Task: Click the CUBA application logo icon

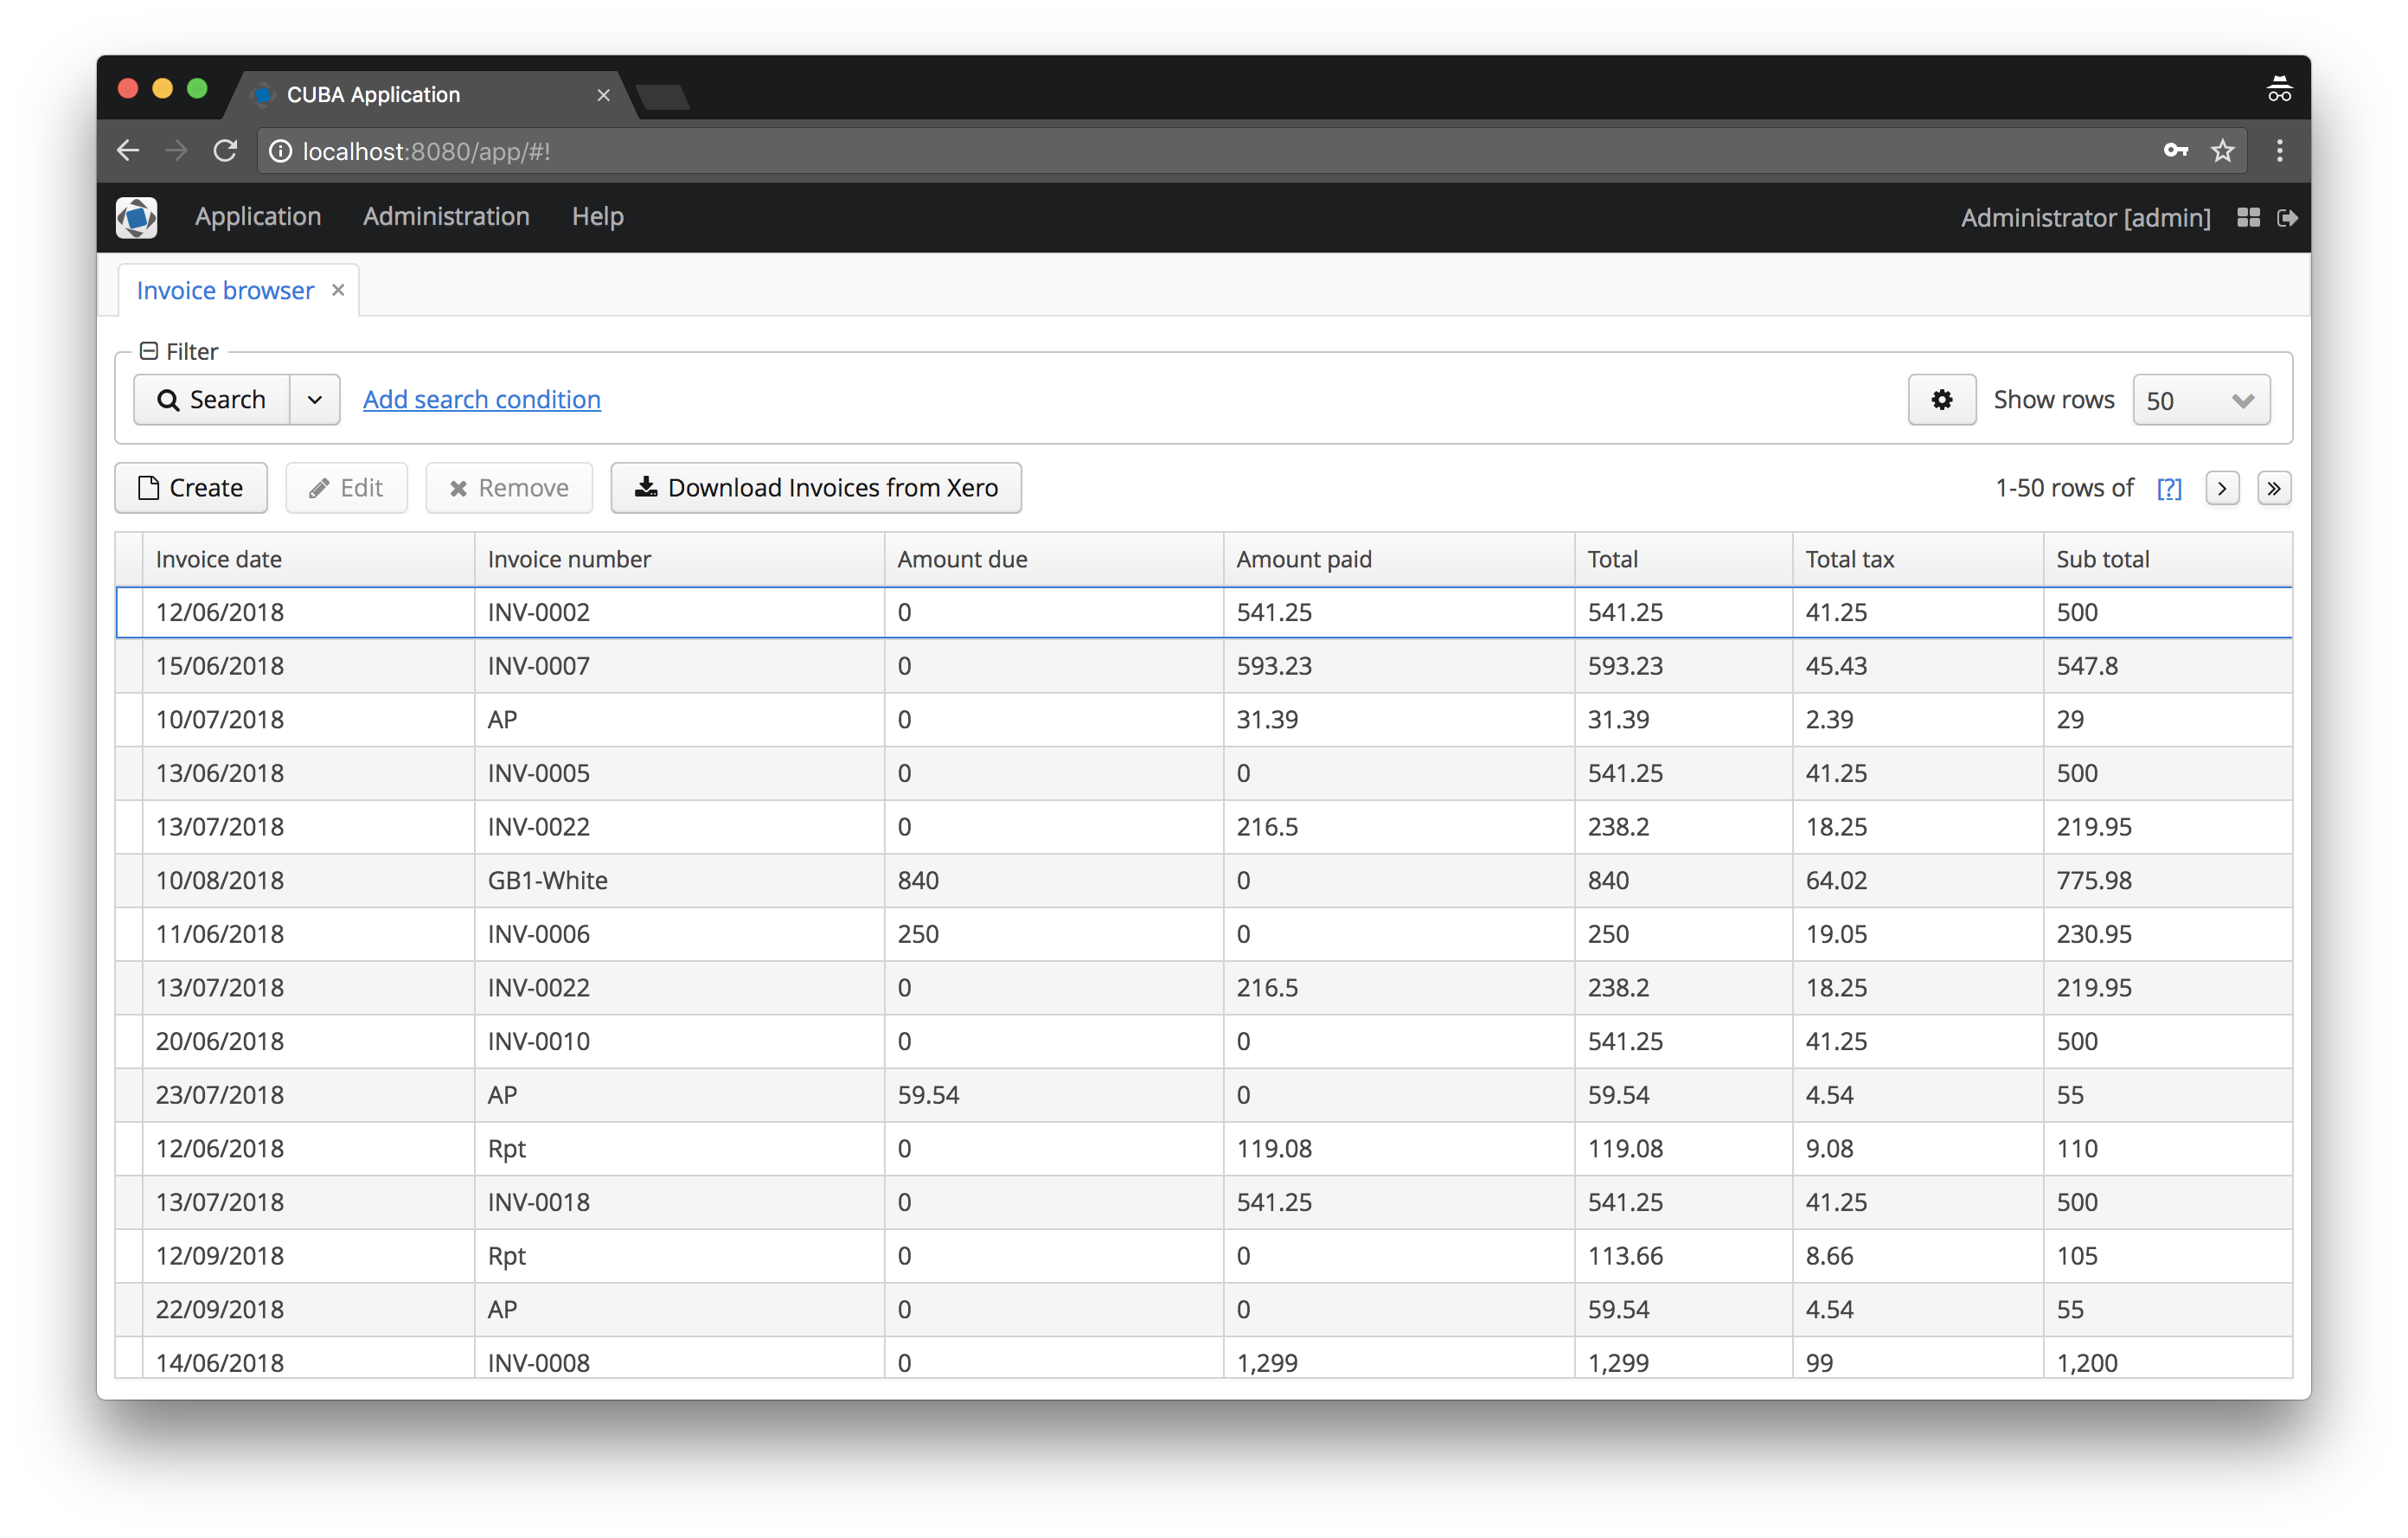Action: click(137, 217)
